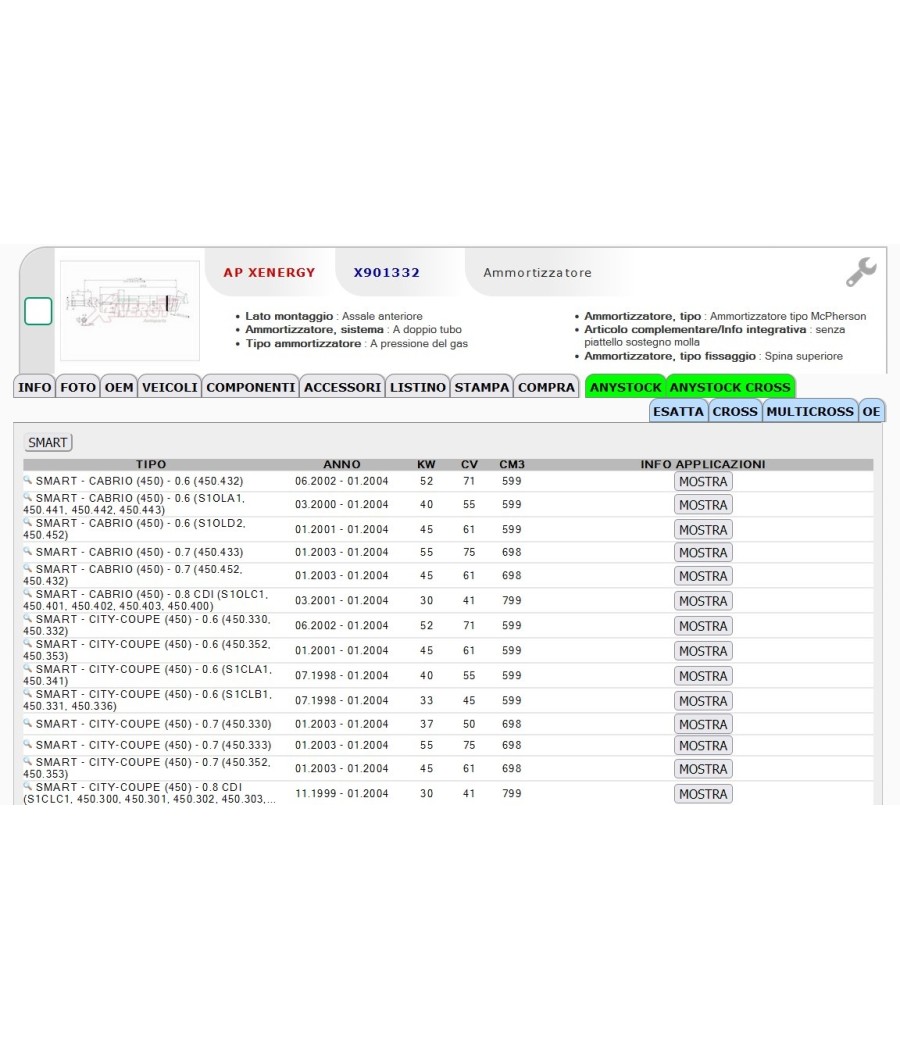
Task: Click magnifier icon for Cabrio 0.8 CDI
Action: pos(27,593)
